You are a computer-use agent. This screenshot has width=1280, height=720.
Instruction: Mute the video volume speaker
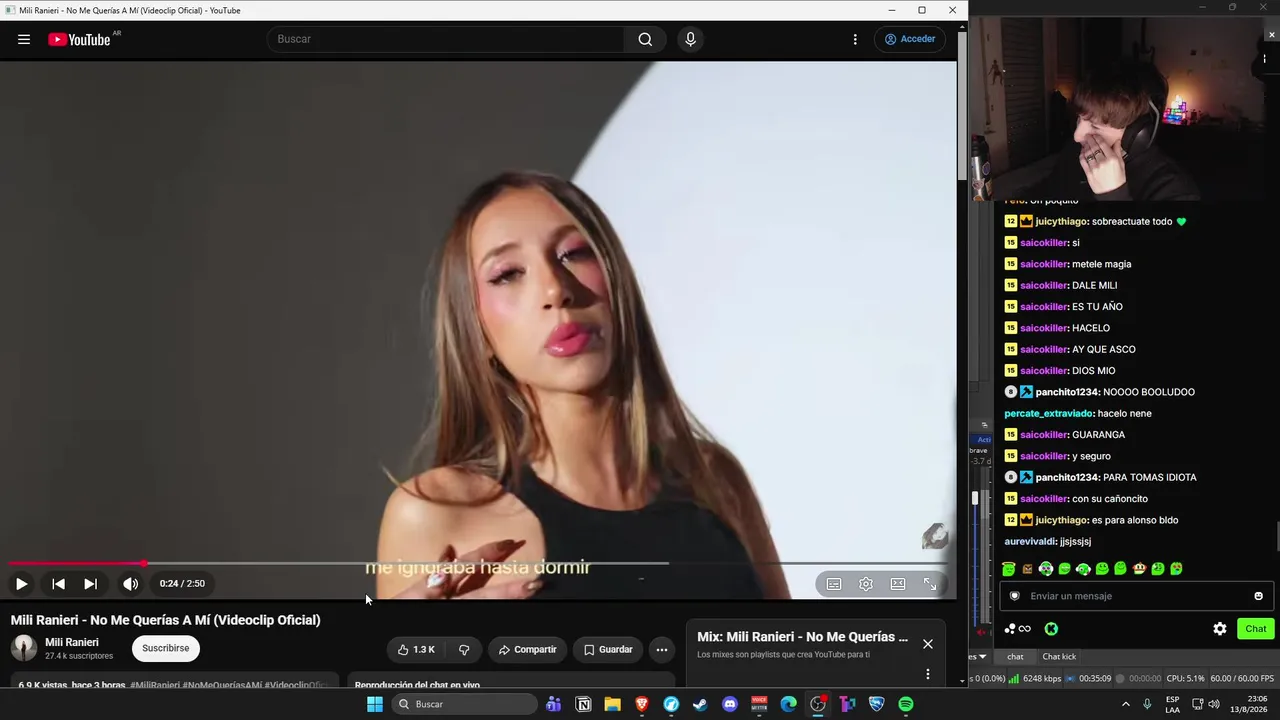[131, 584]
